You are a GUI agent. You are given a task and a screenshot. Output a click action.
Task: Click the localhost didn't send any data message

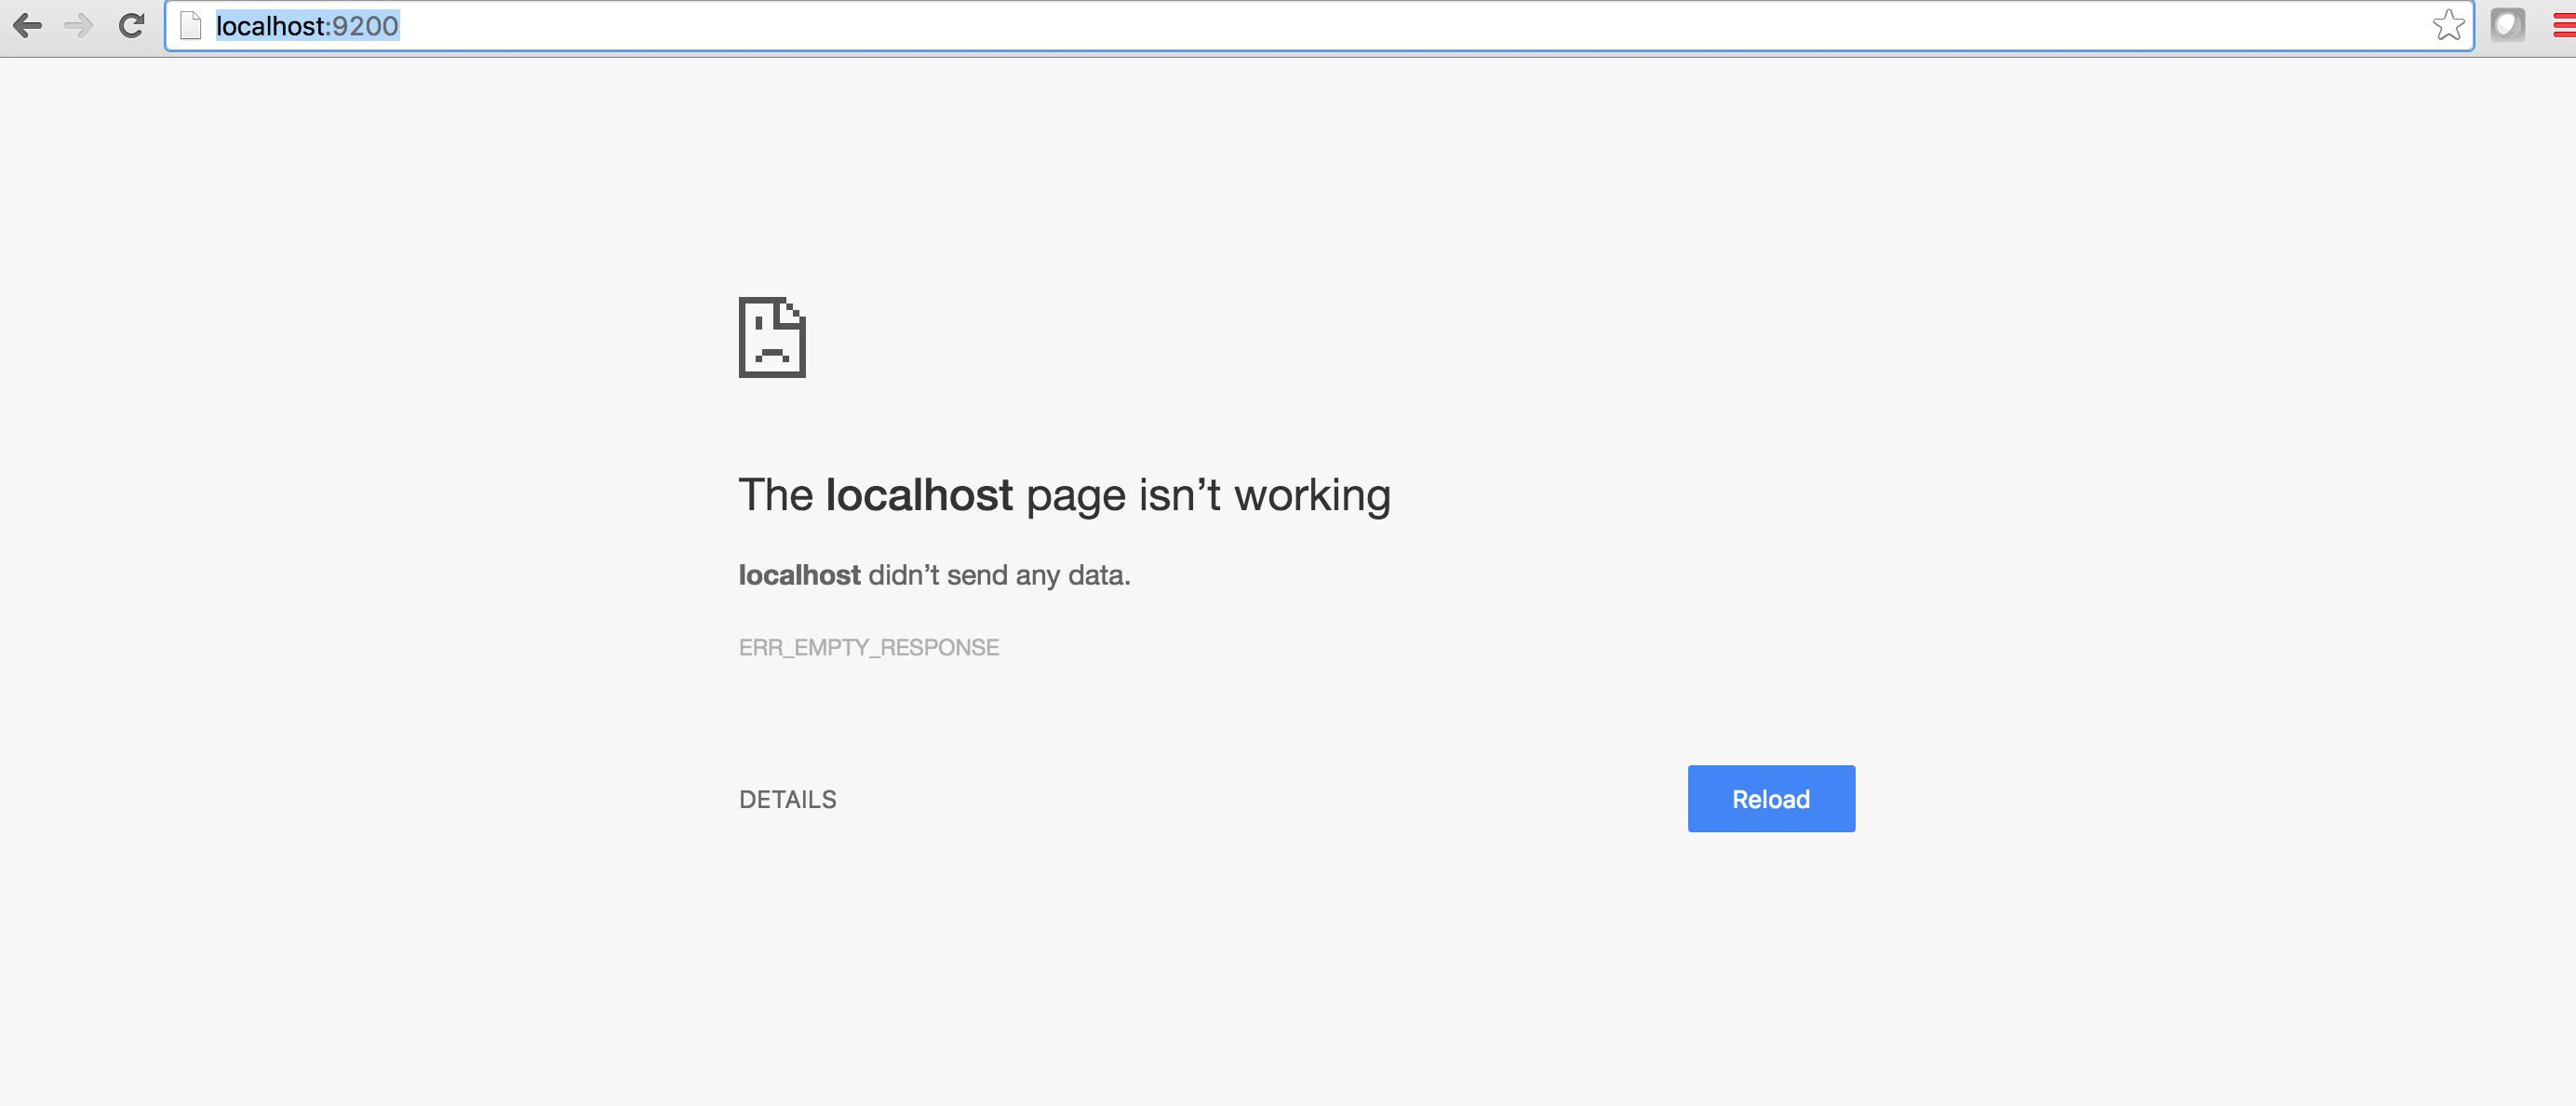(934, 574)
